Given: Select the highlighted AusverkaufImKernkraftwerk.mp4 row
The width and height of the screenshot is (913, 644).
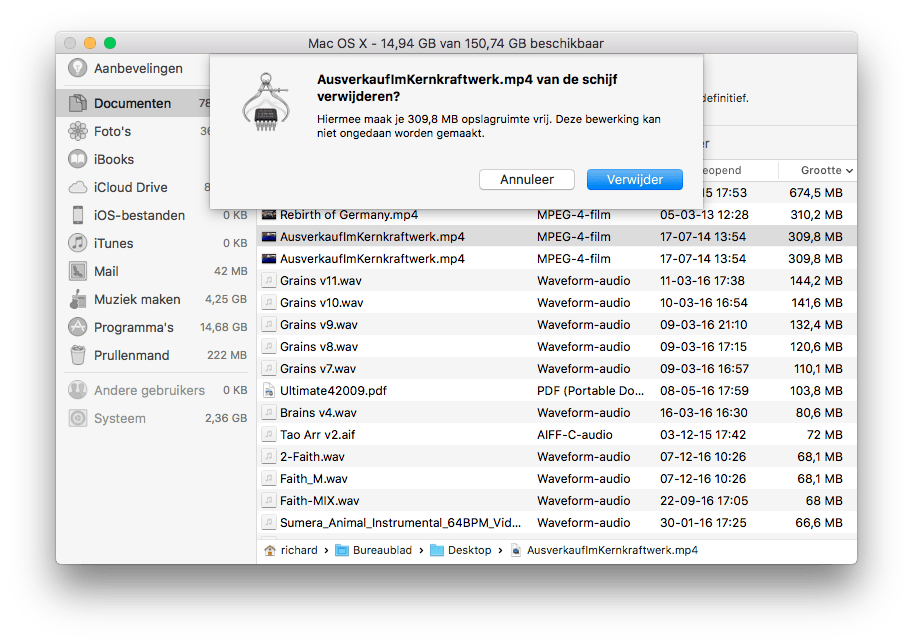Looking at the screenshot, I should coord(557,236).
